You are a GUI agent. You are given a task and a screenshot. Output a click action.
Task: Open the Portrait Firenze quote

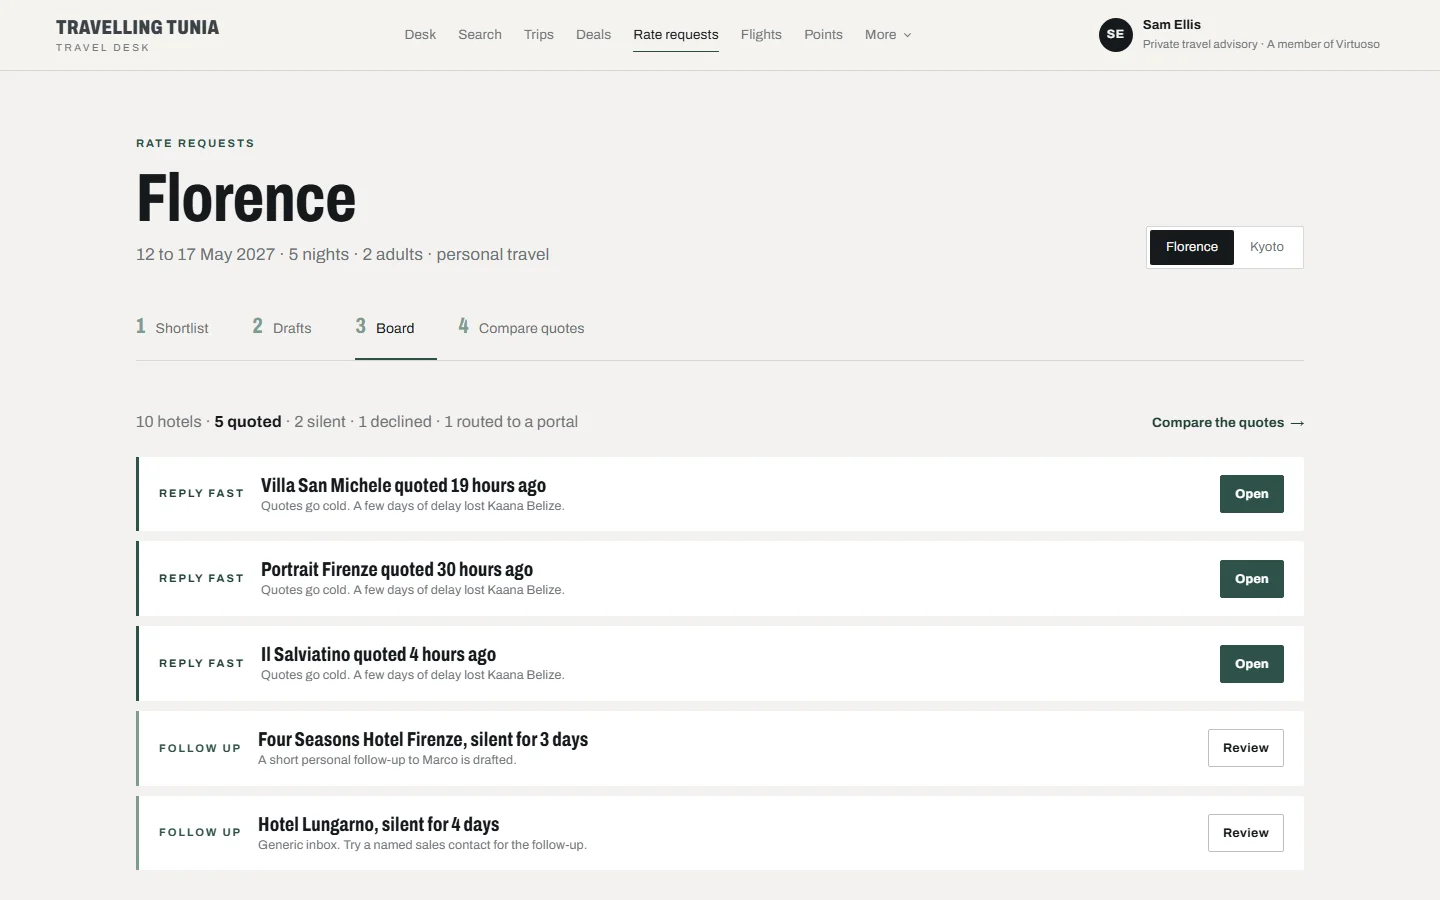pos(1251,579)
